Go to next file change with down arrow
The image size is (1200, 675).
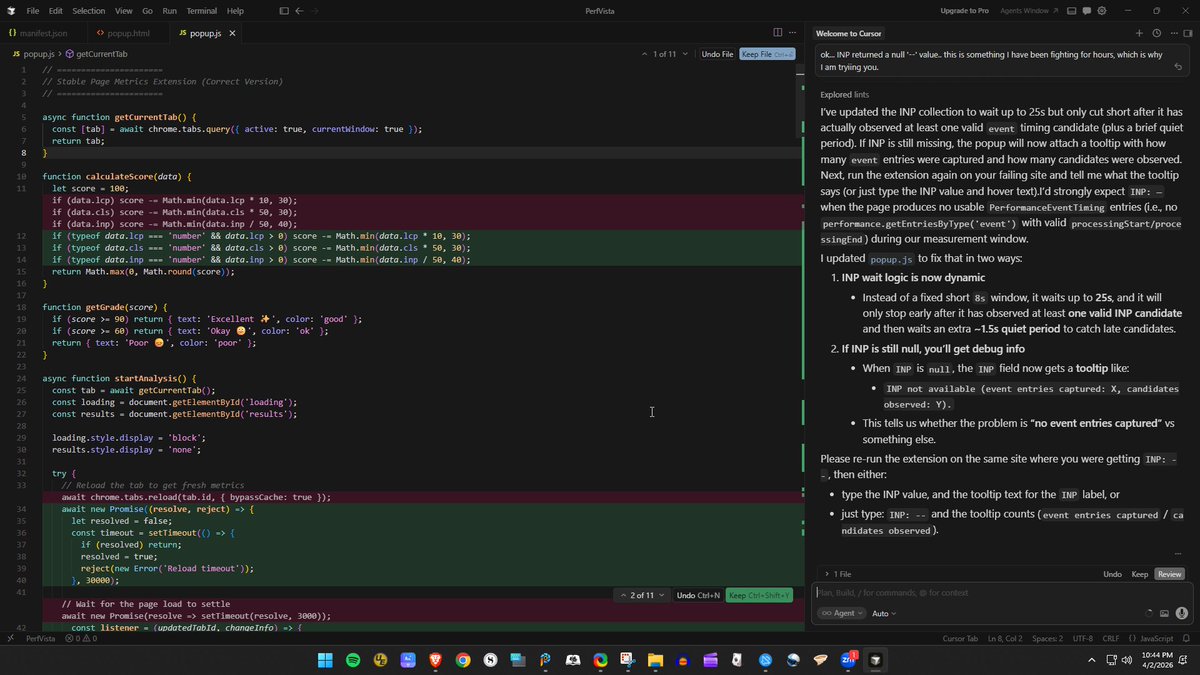686,54
